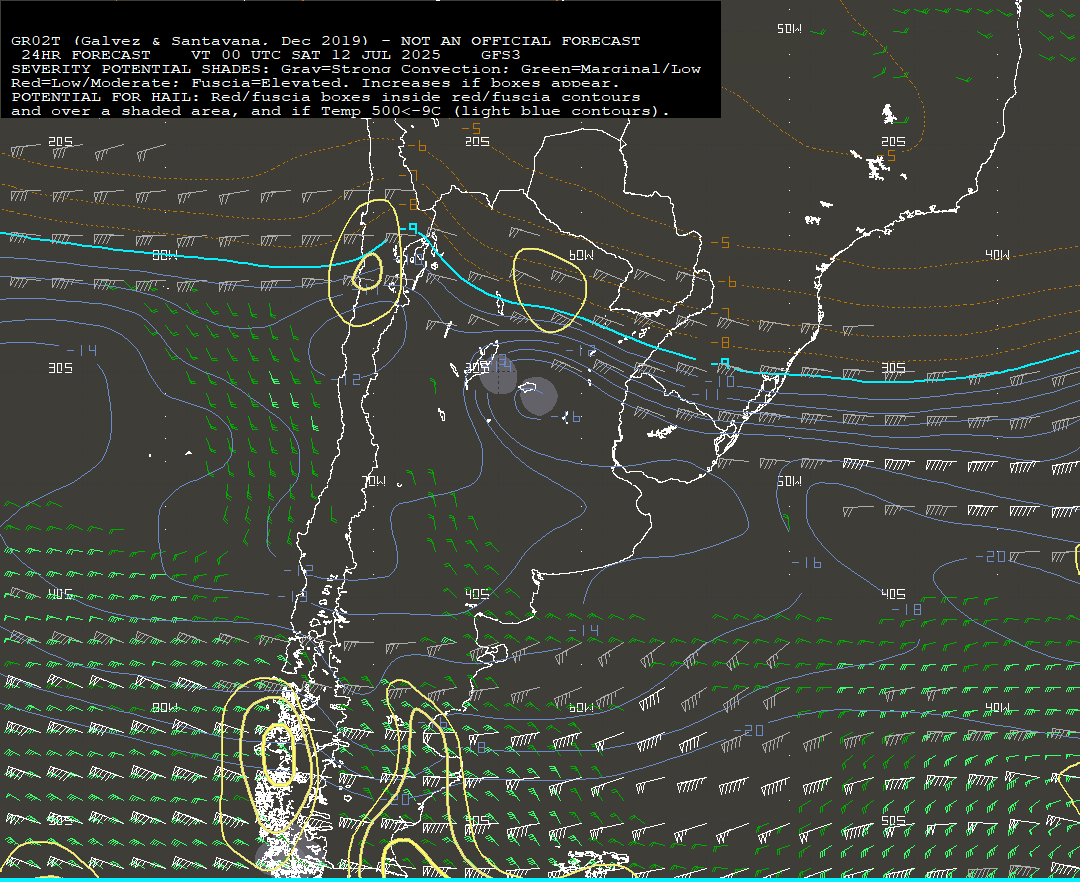Click the orange -5 contour label near Brazil

(720, 243)
